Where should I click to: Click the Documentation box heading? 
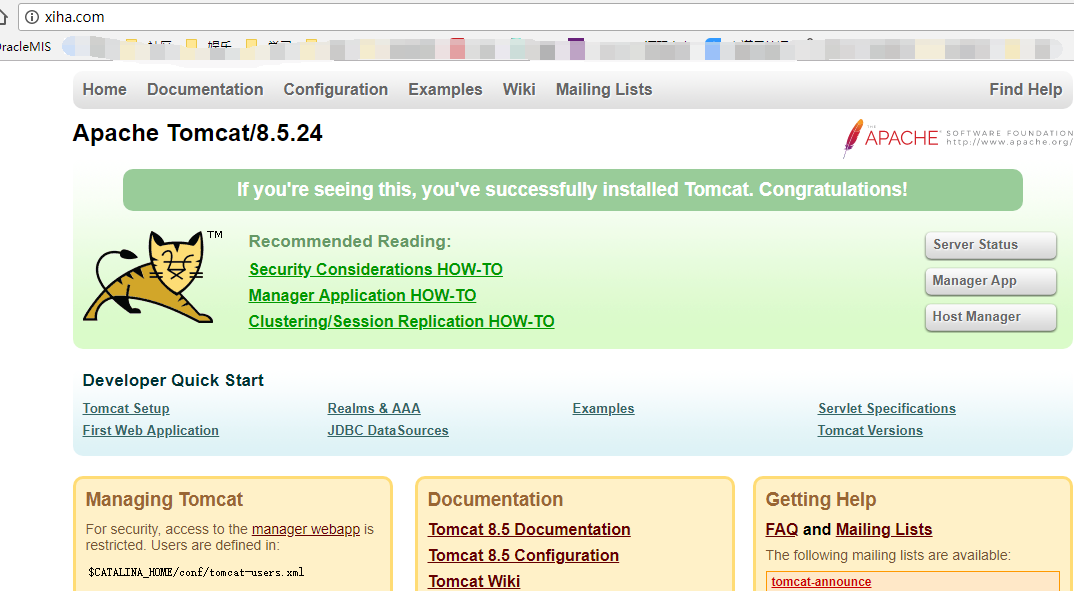tap(495, 500)
